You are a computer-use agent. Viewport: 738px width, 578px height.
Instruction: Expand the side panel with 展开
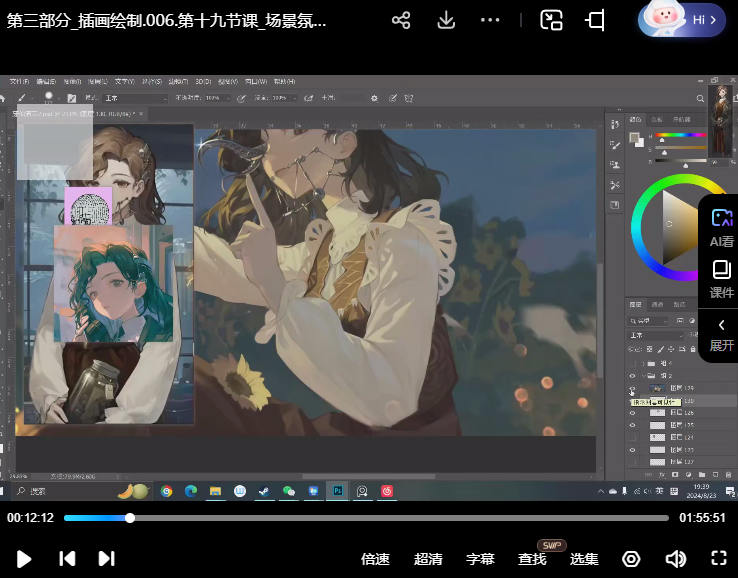click(721, 334)
